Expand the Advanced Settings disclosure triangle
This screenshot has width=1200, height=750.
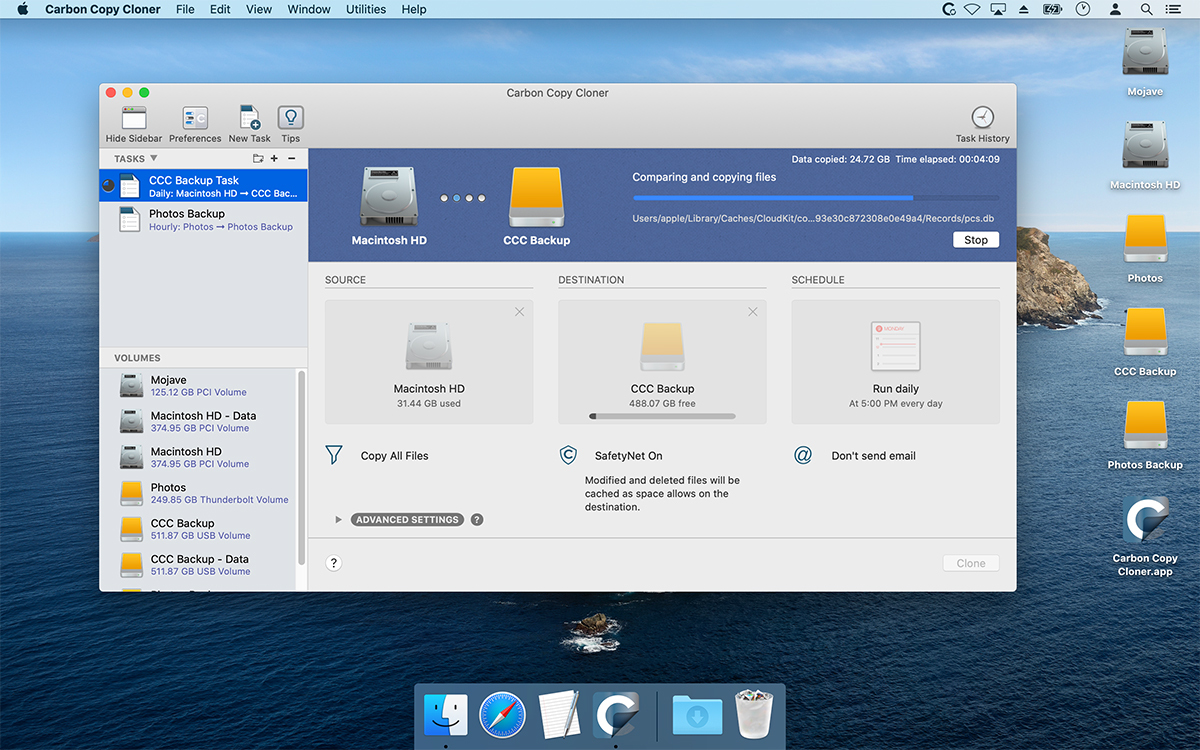pos(339,520)
